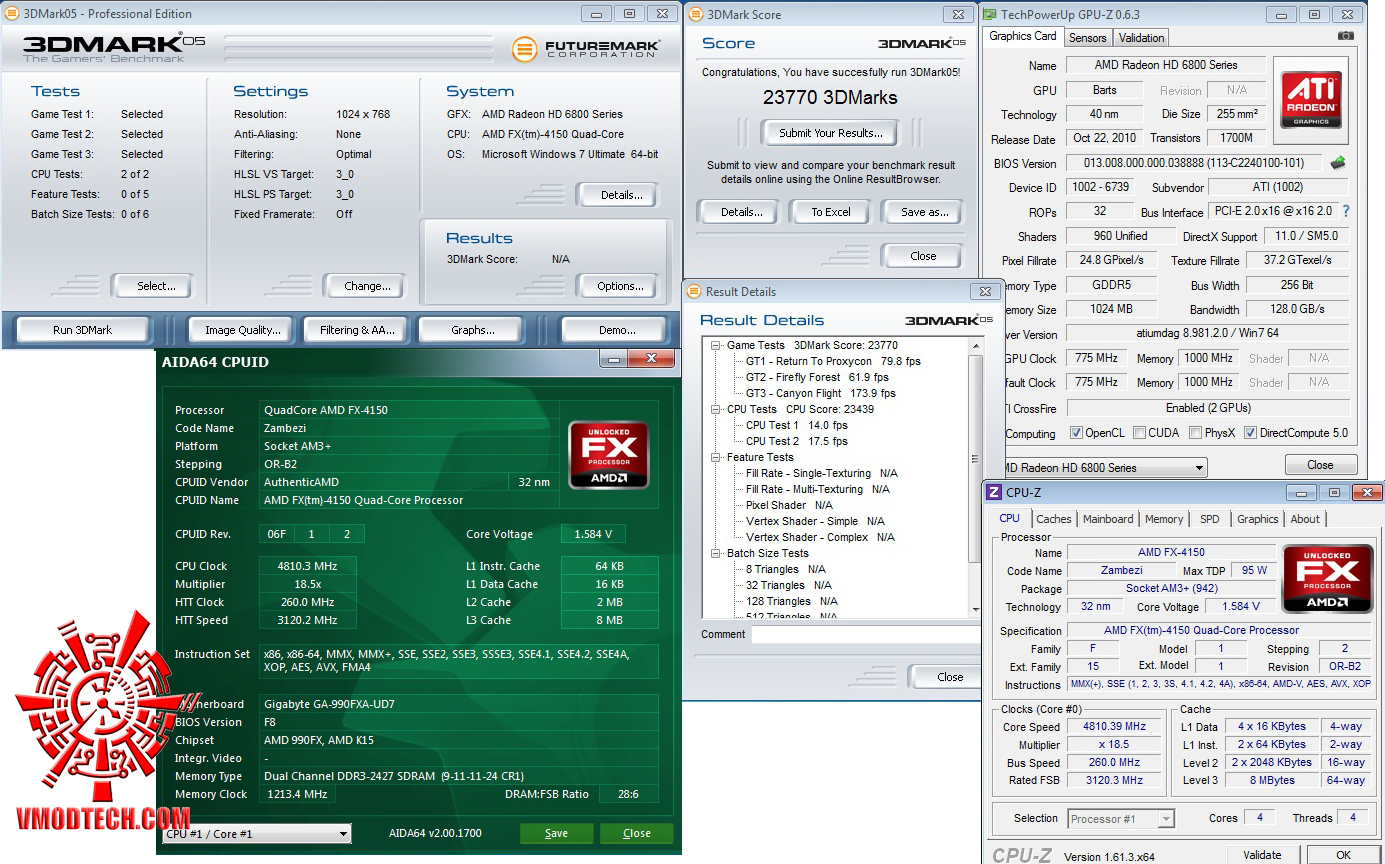Click the AMD FX logo in AIDA64 CPUID
This screenshot has width=1385, height=864.
[609, 455]
